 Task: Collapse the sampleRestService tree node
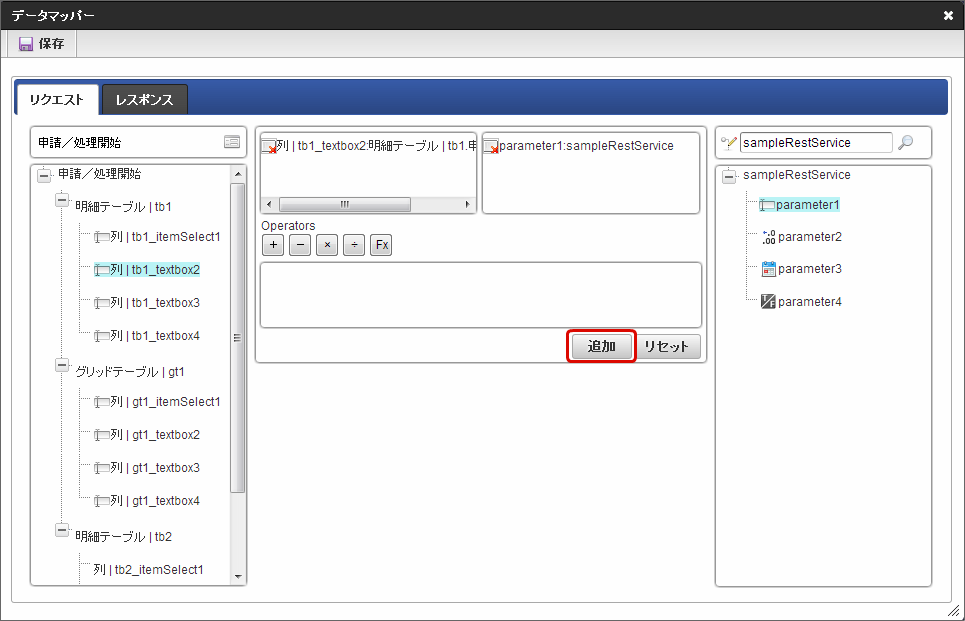click(729, 176)
